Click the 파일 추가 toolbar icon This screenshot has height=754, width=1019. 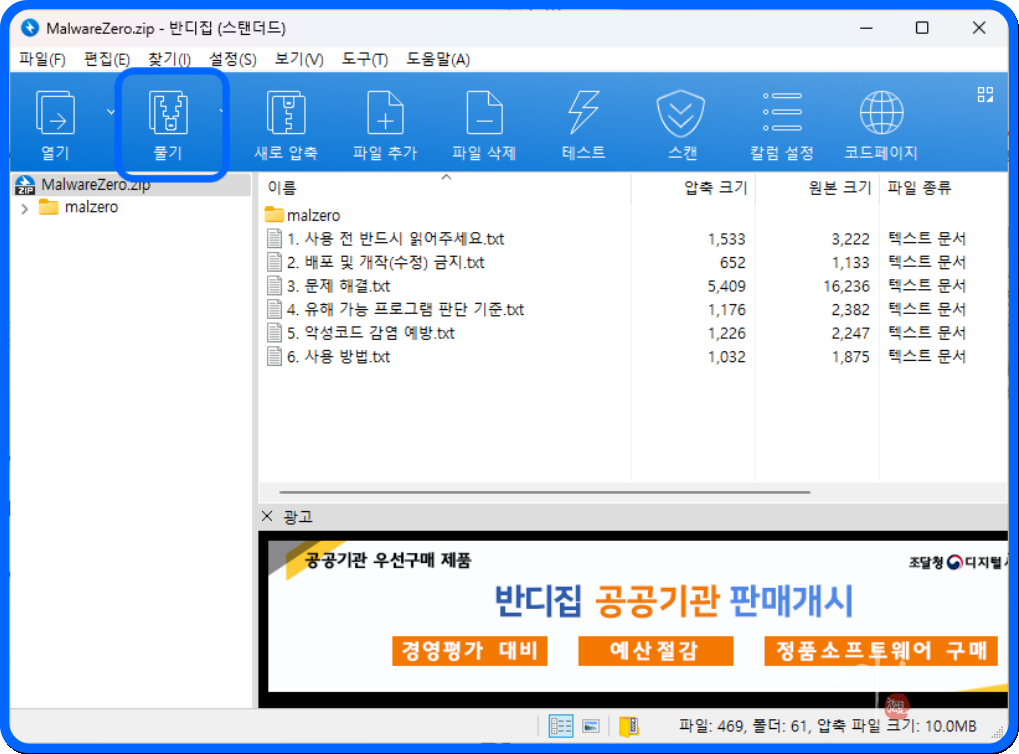click(x=385, y=113)
